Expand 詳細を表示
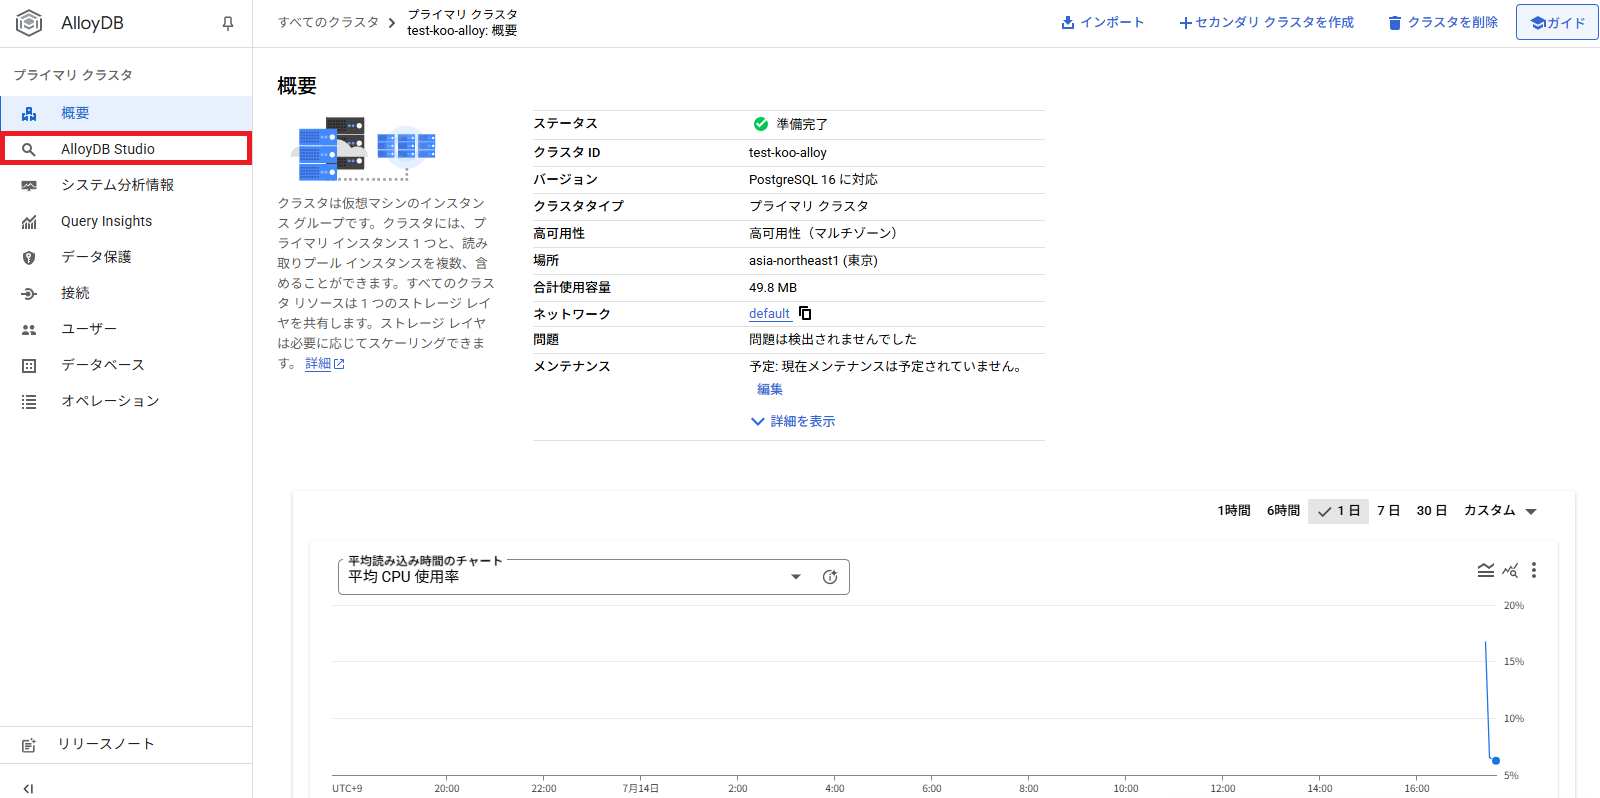 pos(793,421)
